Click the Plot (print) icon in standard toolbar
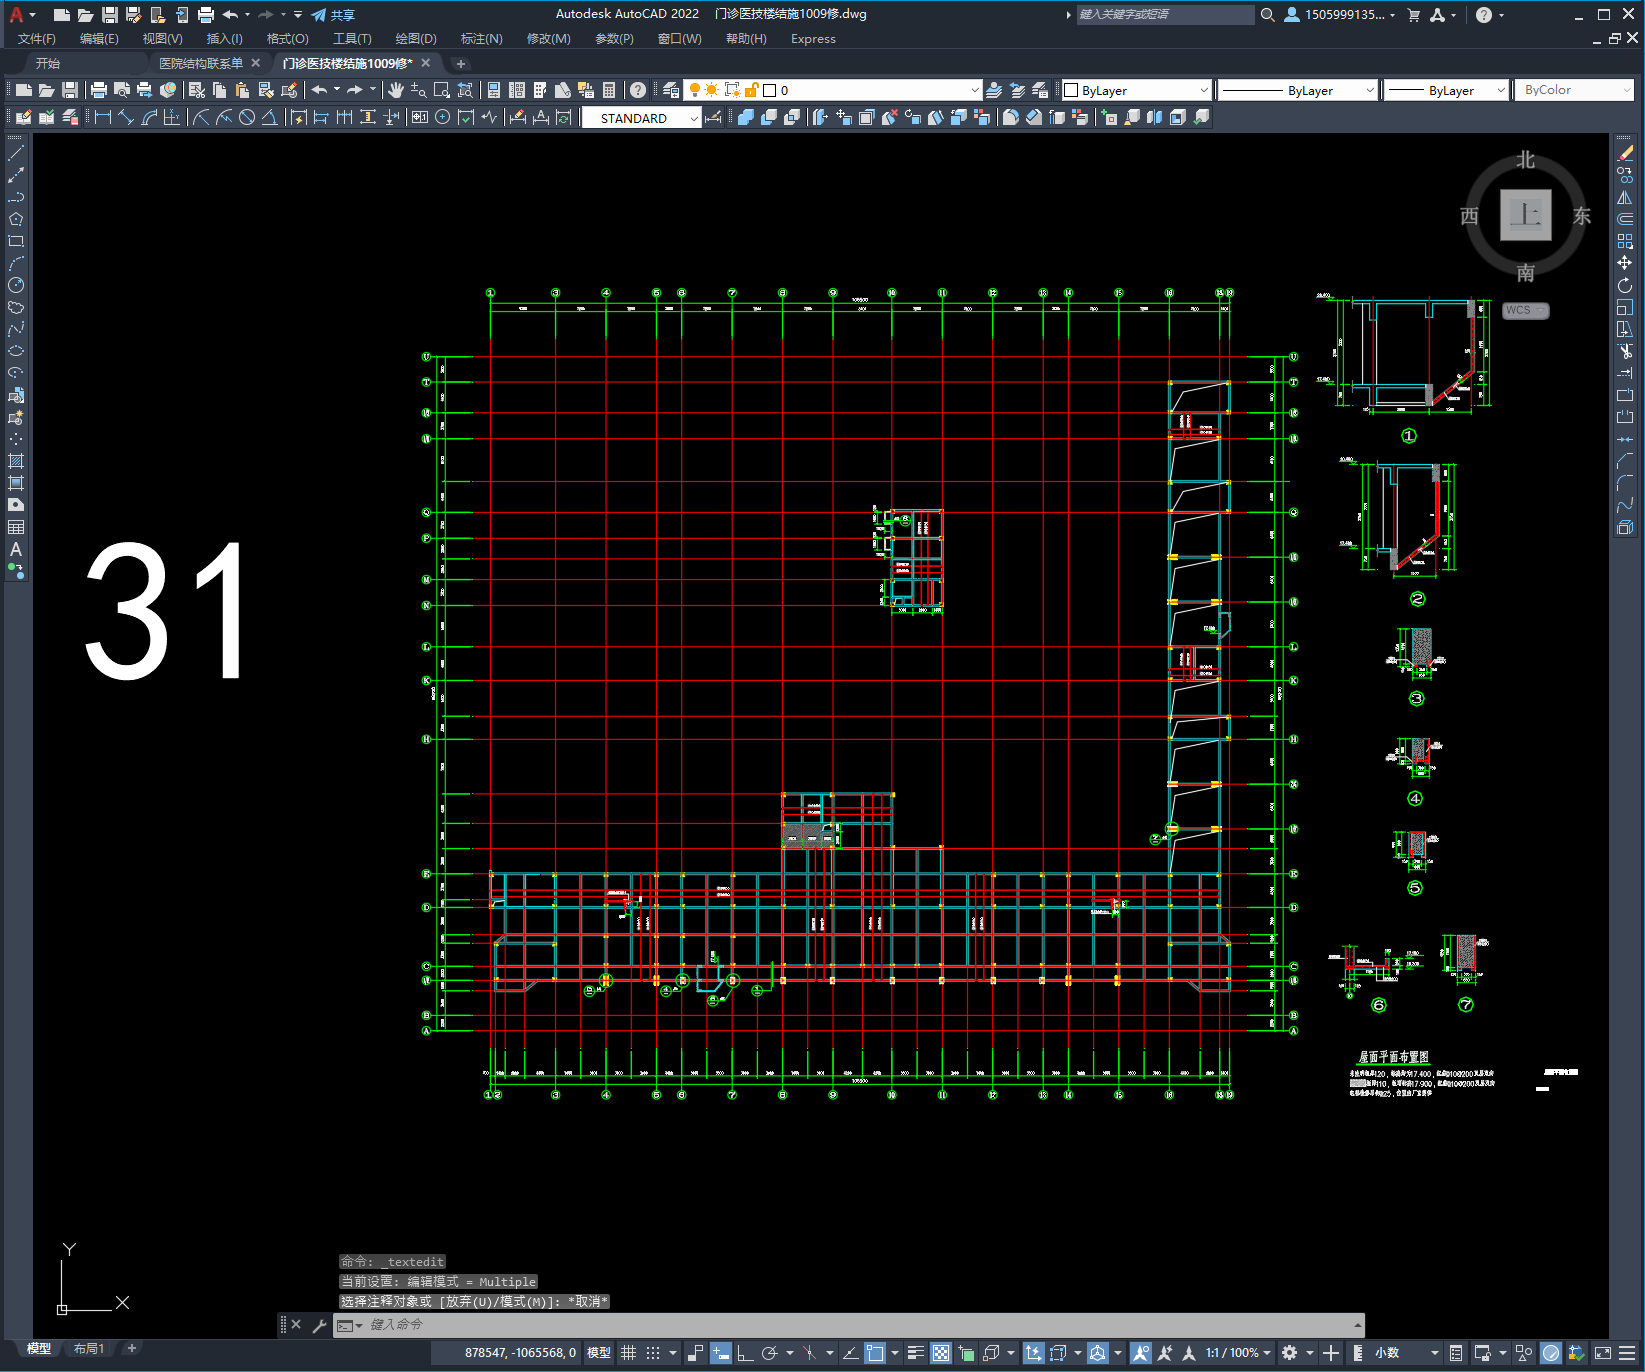 [98, 90]
